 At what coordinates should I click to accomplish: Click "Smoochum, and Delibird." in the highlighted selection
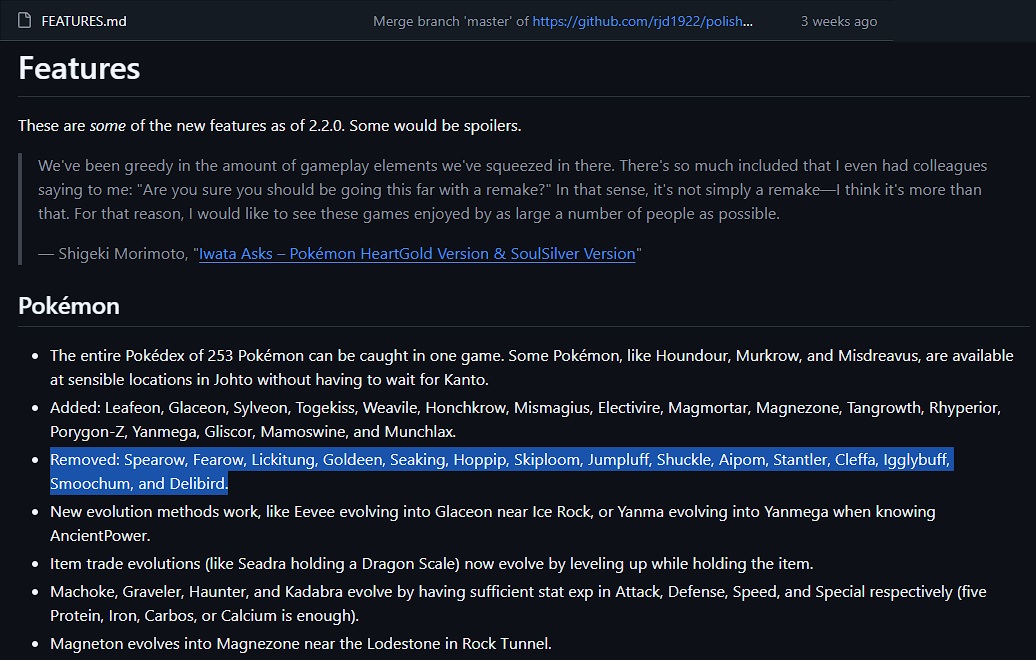click(x=139, y=484)
